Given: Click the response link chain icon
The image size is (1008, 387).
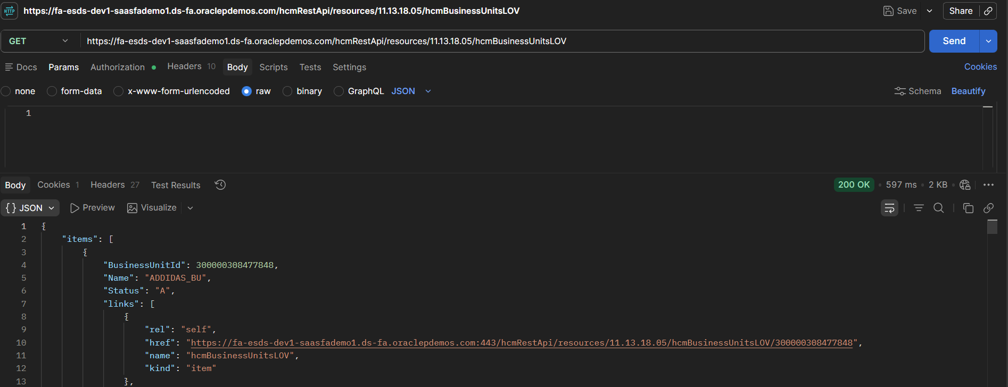Looking at the screenshot, I should pos(989,208).
